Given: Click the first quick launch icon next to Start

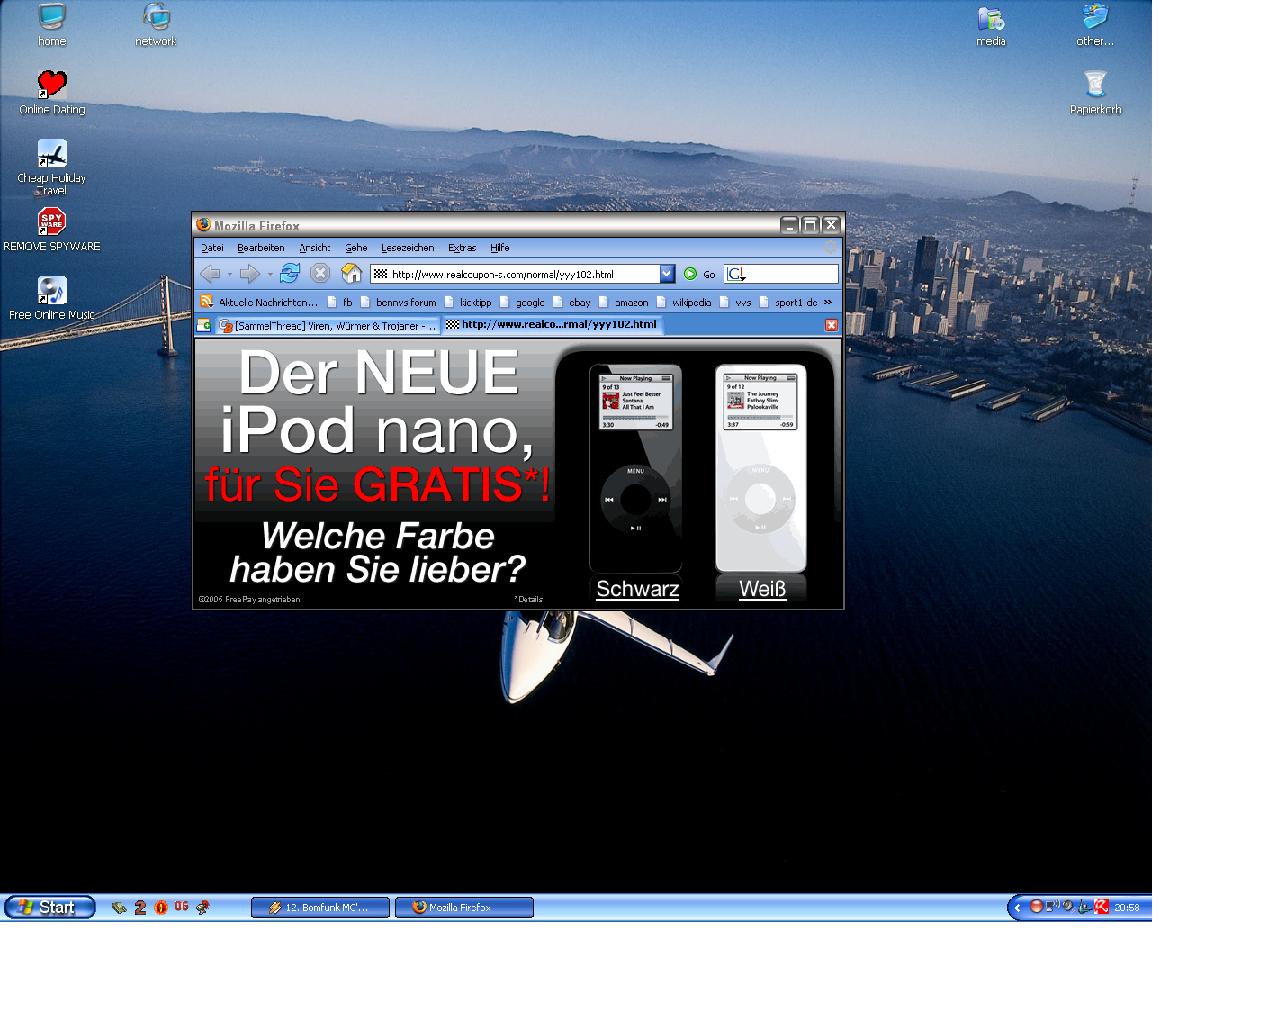Looking at the screenshot, I should point(119,907).
